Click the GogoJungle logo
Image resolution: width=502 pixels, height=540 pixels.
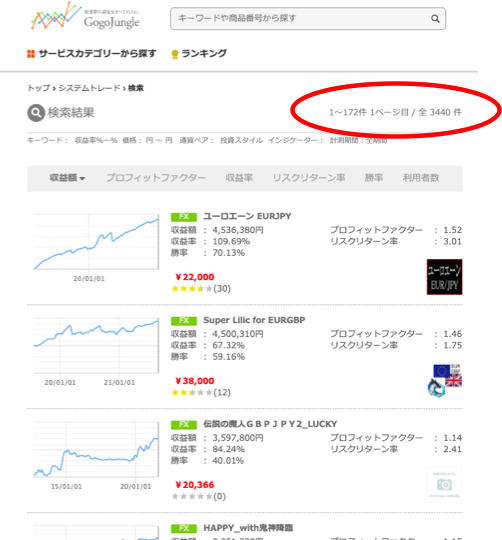85,16
